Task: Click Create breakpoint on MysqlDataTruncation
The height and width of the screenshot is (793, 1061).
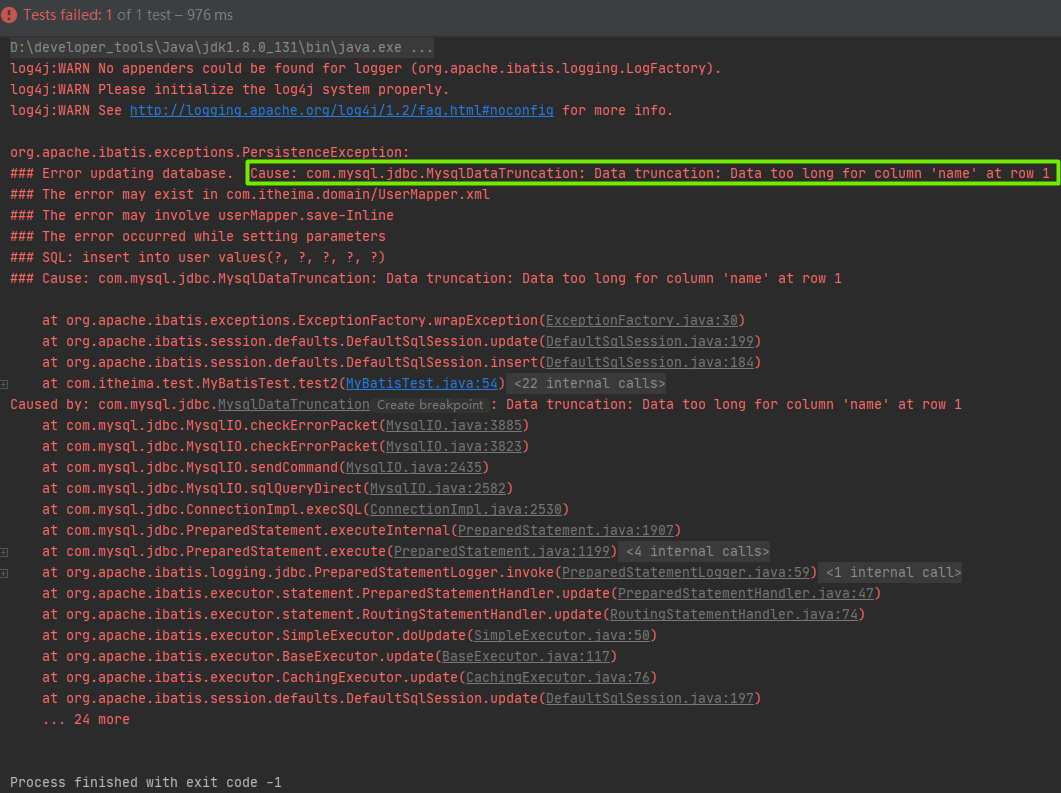Action: [x=430, y=405]
